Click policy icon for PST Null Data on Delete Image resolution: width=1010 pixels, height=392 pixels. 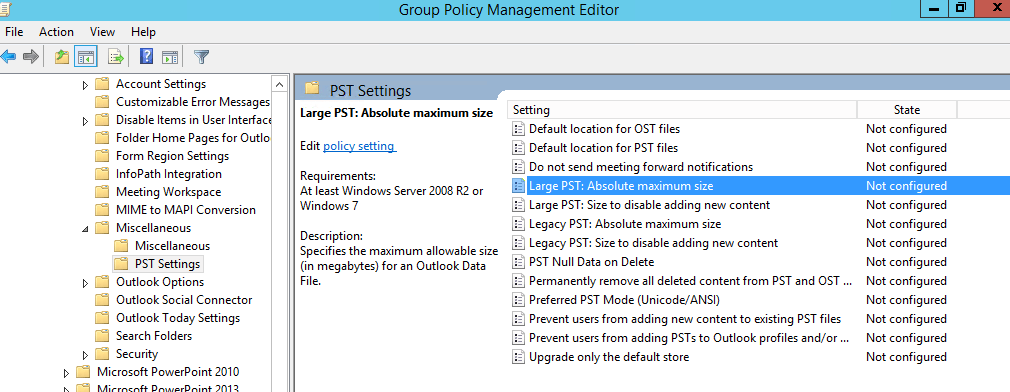519,262
